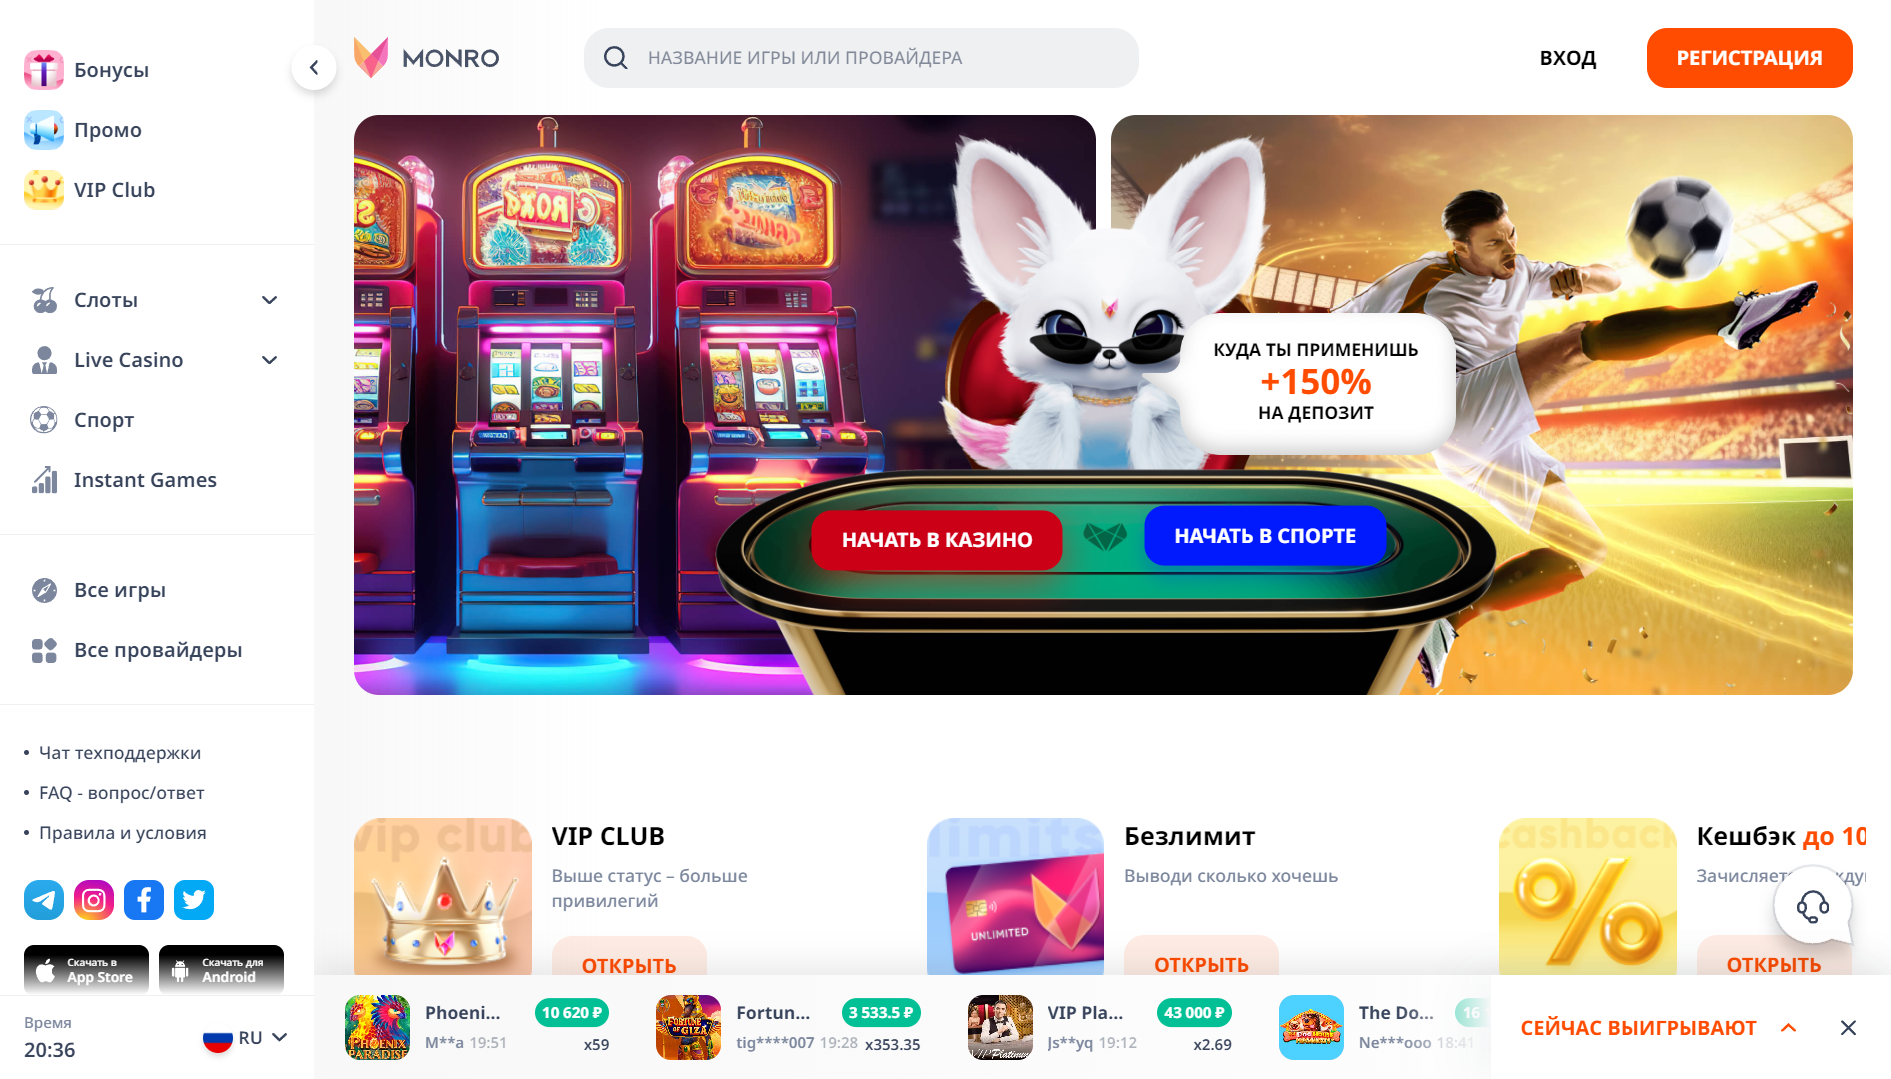Collapse the 'Сейчас выигрывают' winners panel
The image size is (1891, 1079).
(x=1789, y=1028)
